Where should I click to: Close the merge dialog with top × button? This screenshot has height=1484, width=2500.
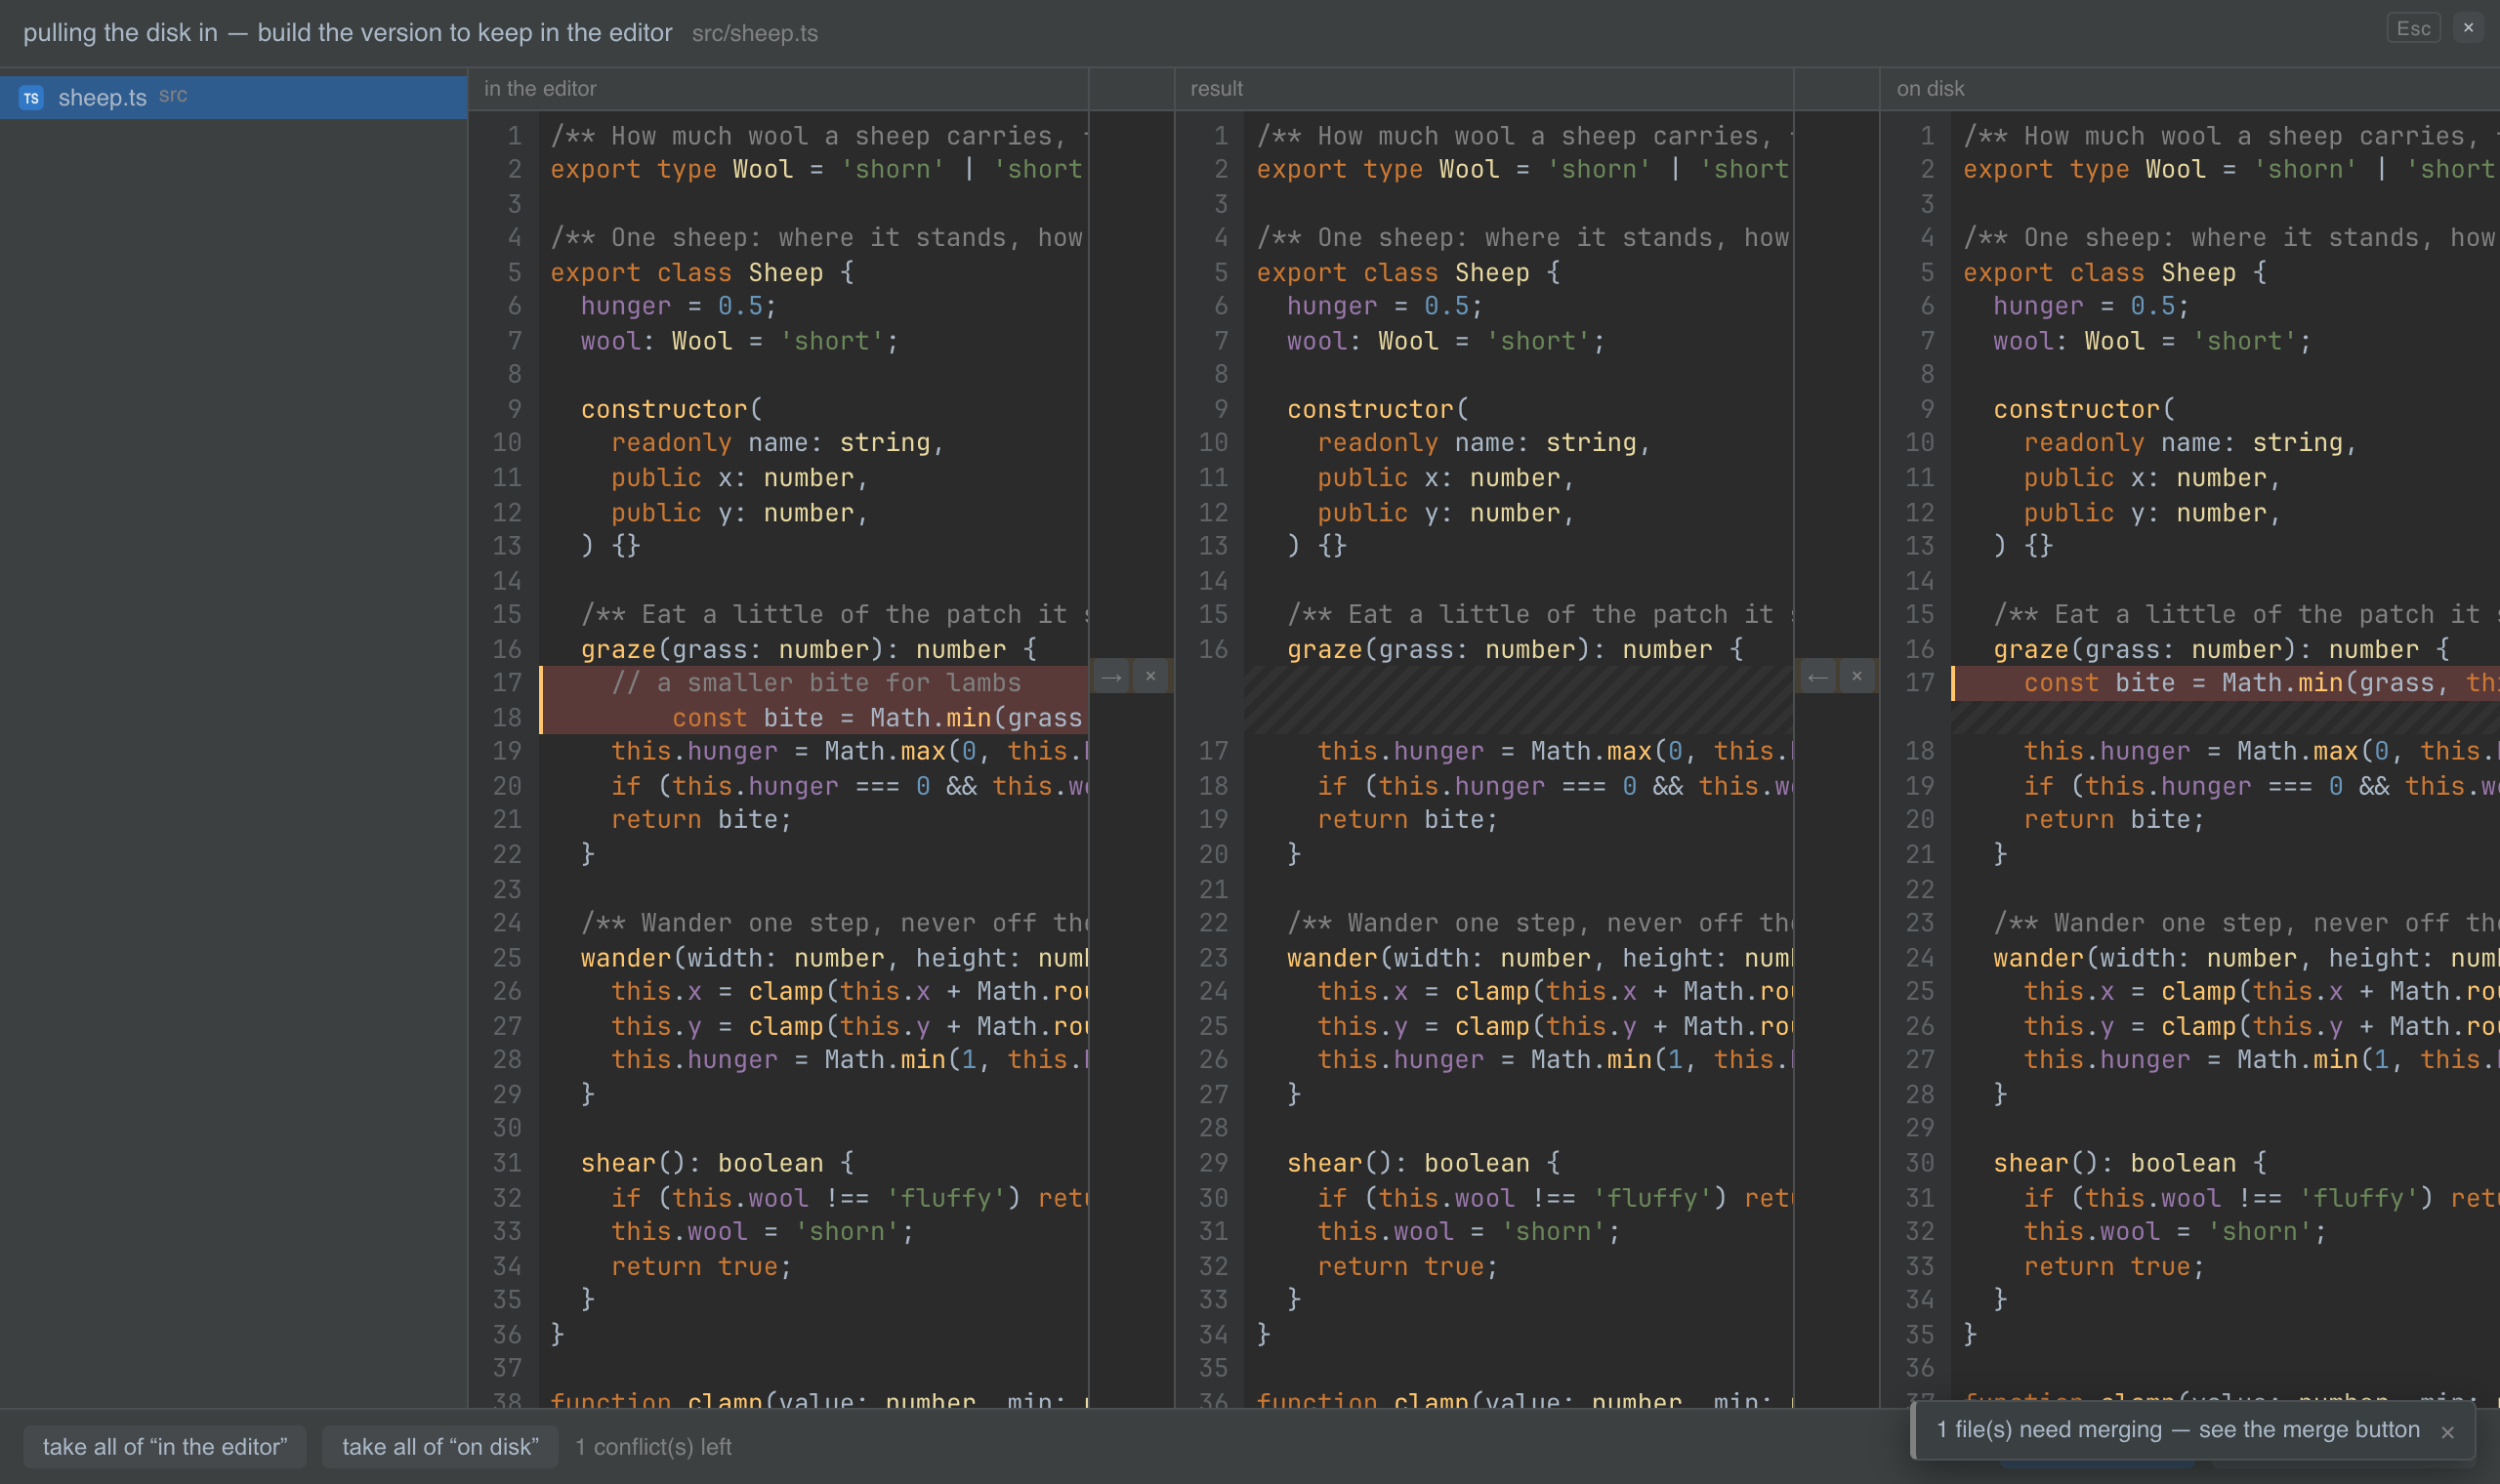coord(2468,28)
